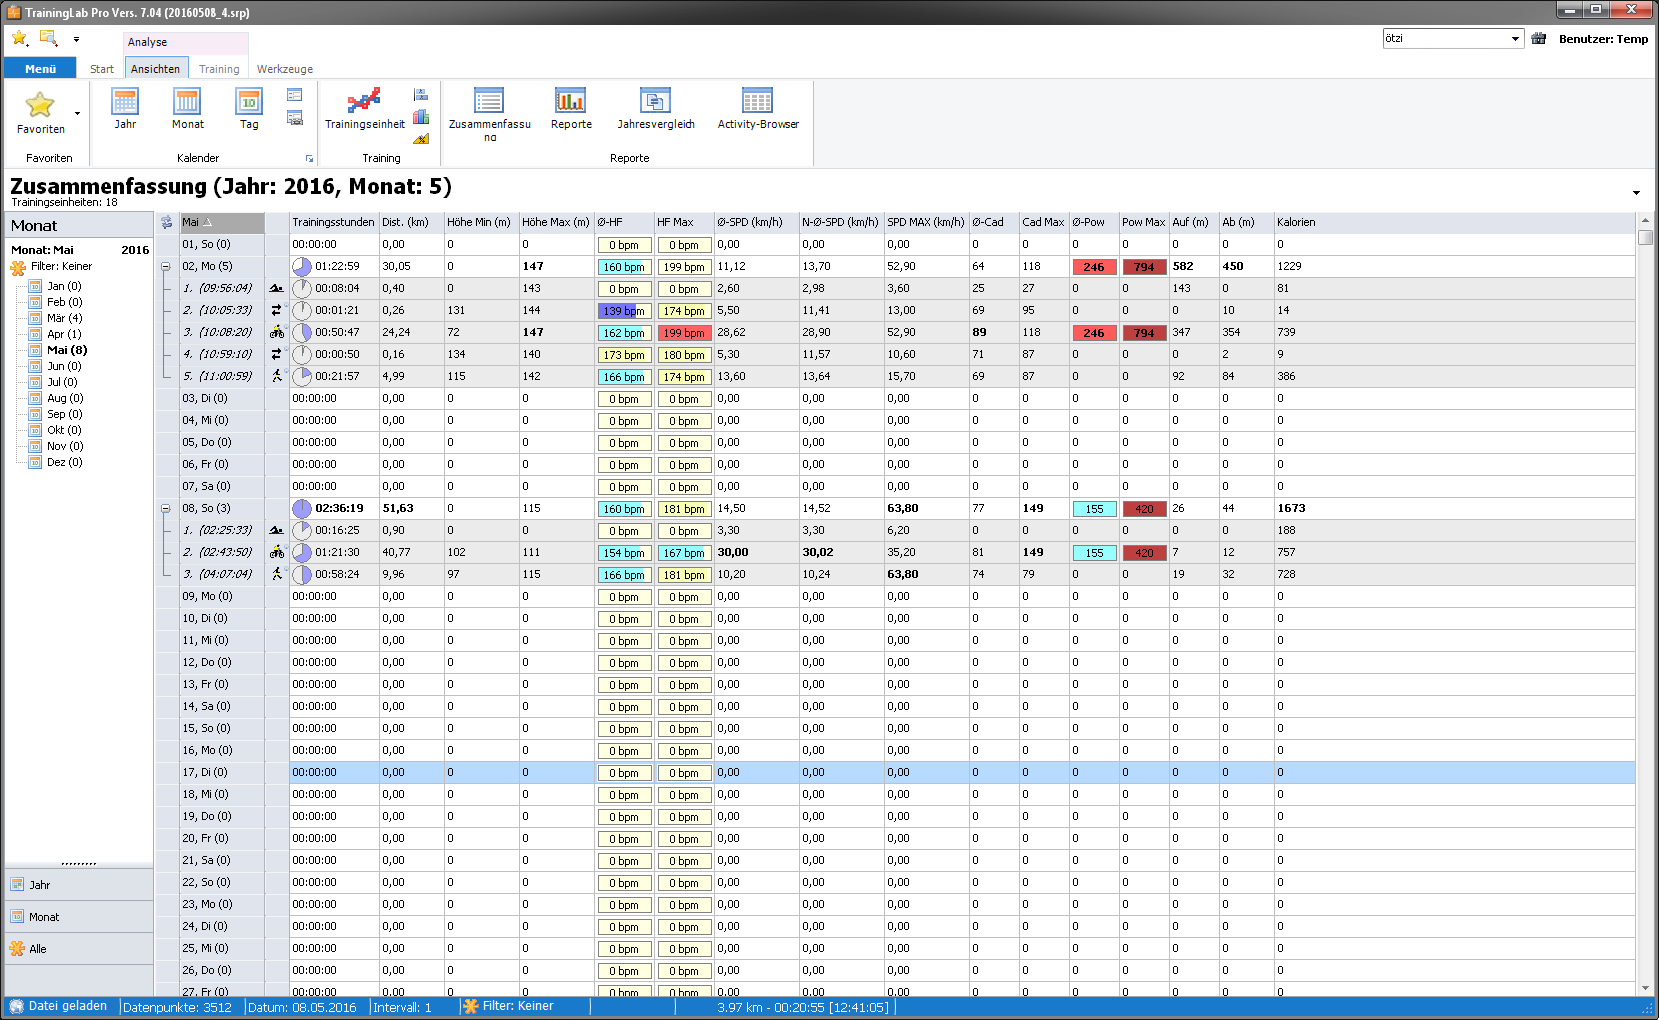Viewport: 1659px width, 1020px height.
Task: Sort by the Kalorien column header
Action: coord(1454,222)
